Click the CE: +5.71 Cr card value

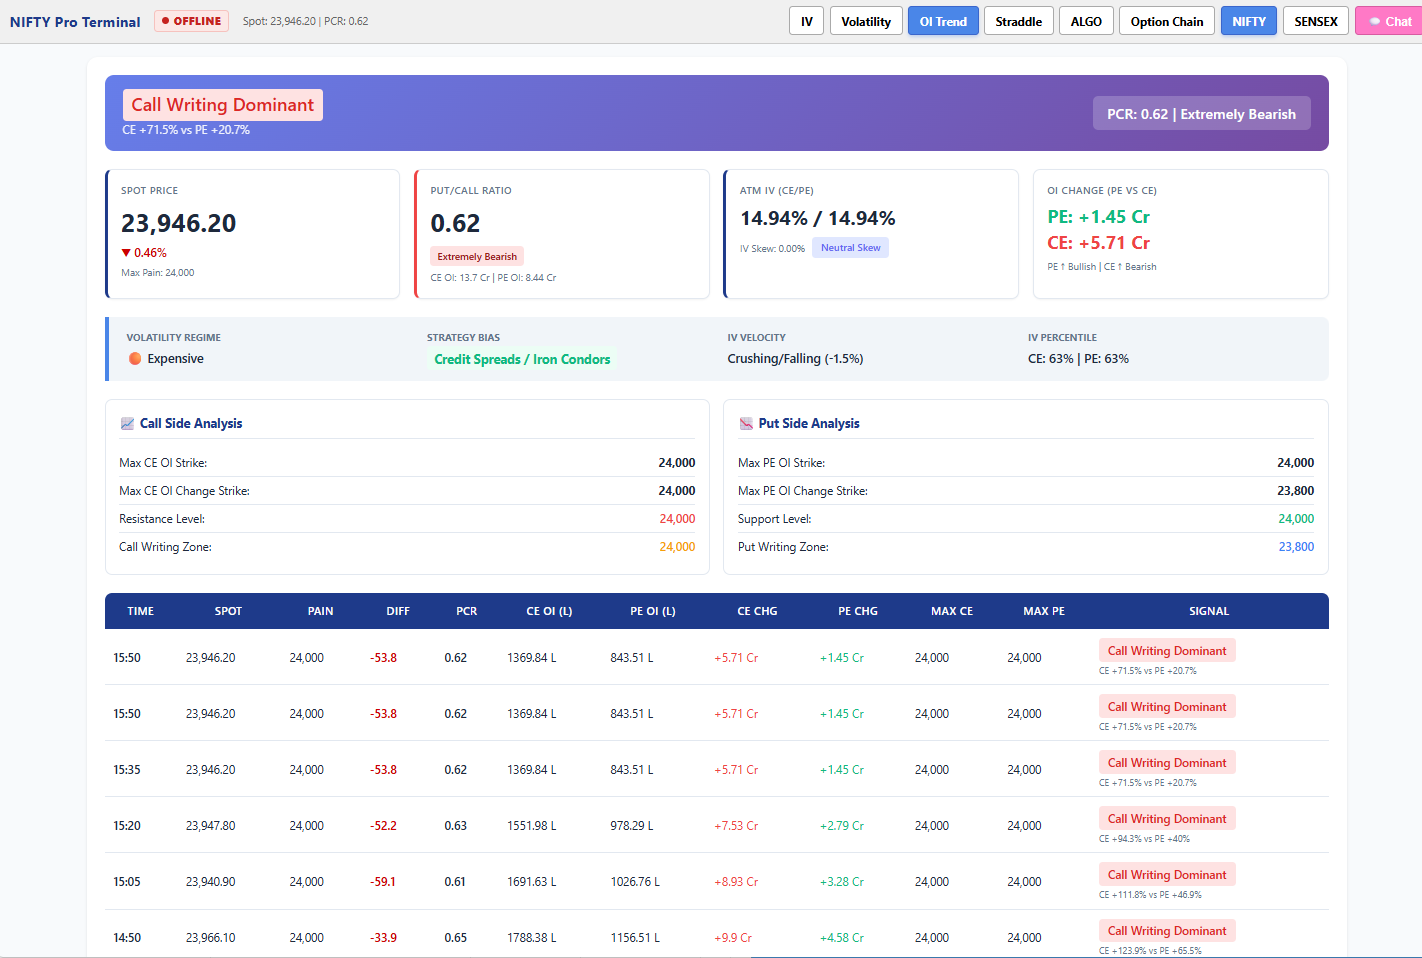[1098, 243]
